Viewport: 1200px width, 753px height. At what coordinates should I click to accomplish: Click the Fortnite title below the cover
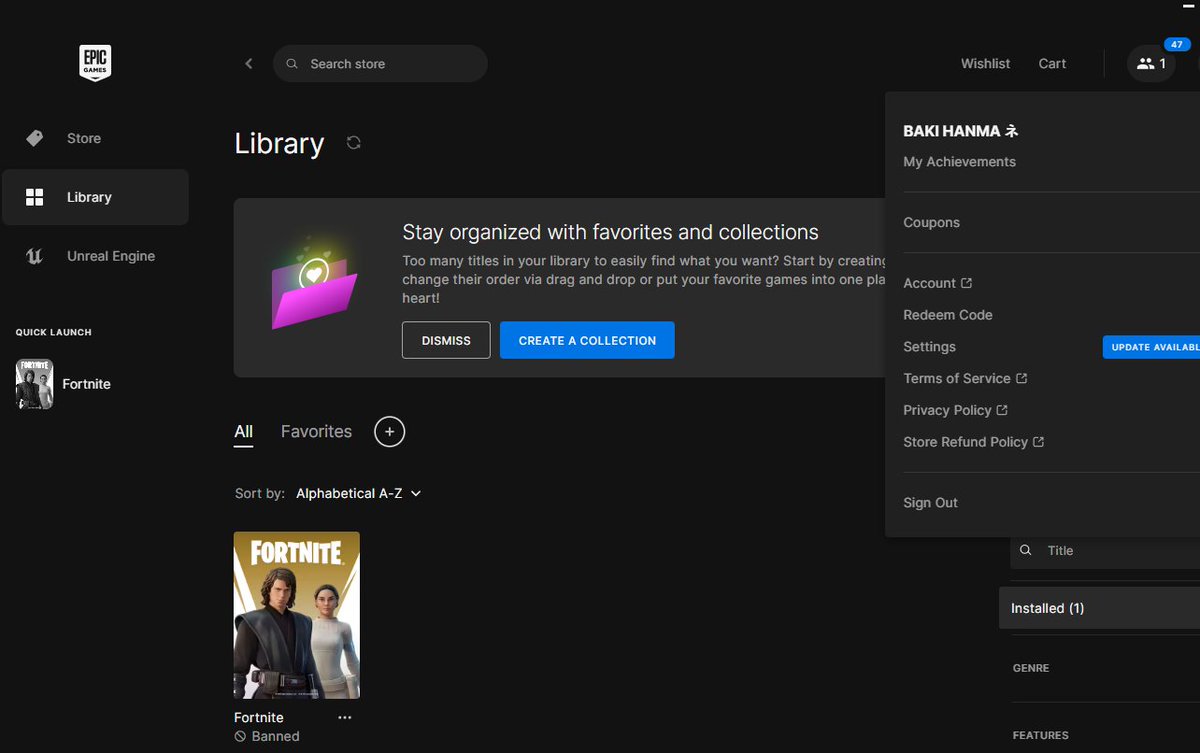click(259, 718)
